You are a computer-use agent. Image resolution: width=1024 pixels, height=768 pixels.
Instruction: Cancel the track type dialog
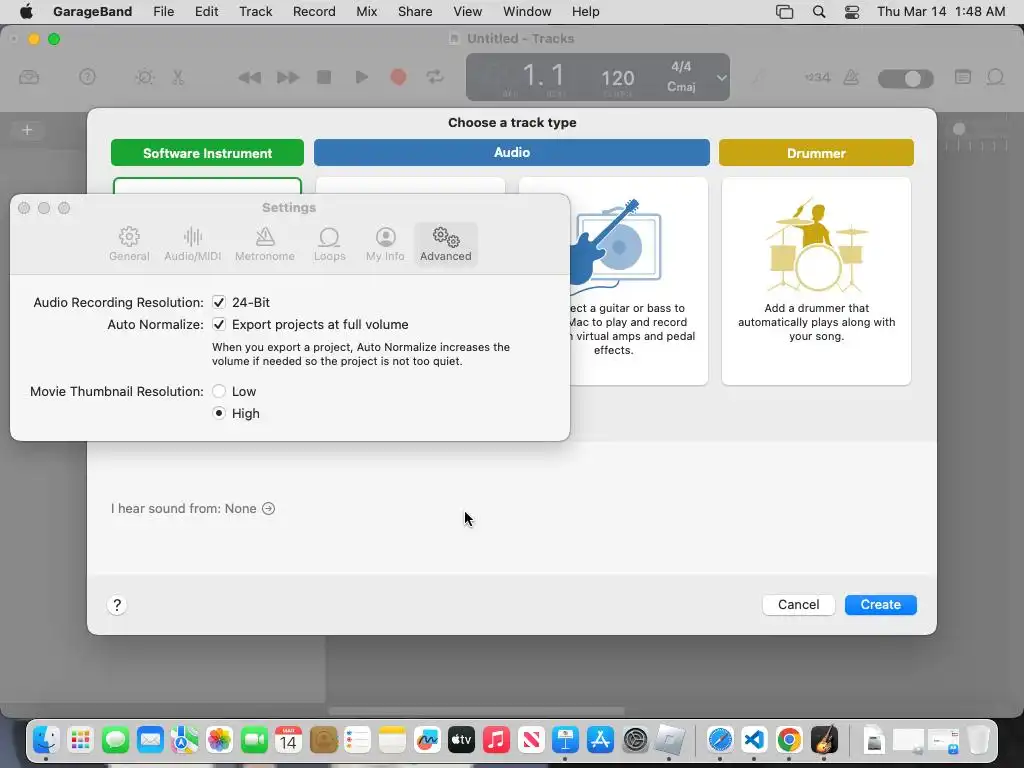coord(798,605)
